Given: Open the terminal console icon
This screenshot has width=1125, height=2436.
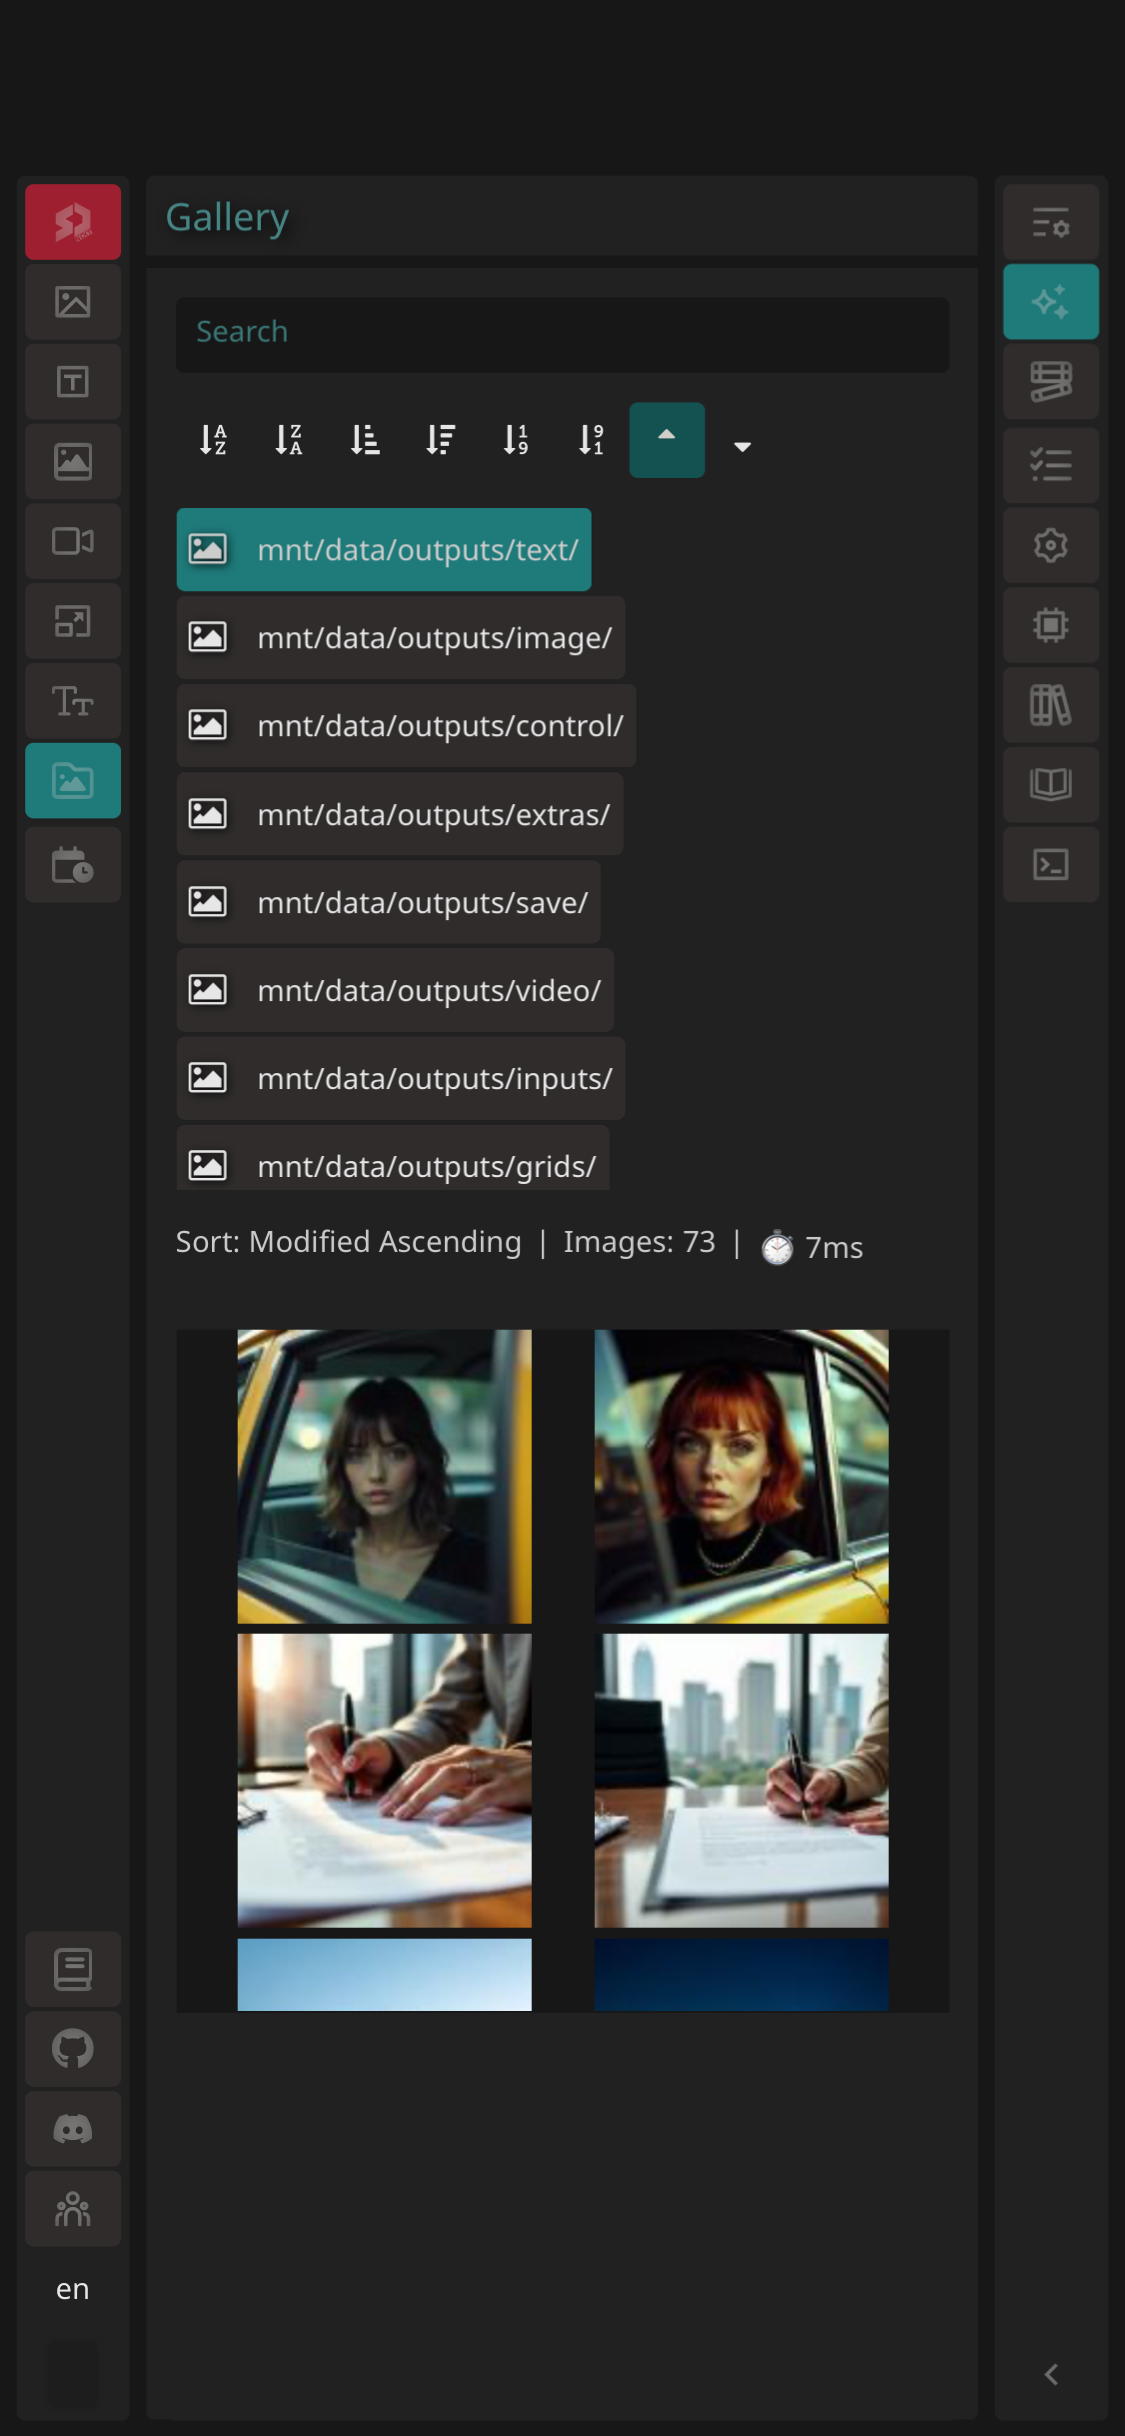Looking at the screenshot, I should pyautogui.click(x=1050, y=865).
